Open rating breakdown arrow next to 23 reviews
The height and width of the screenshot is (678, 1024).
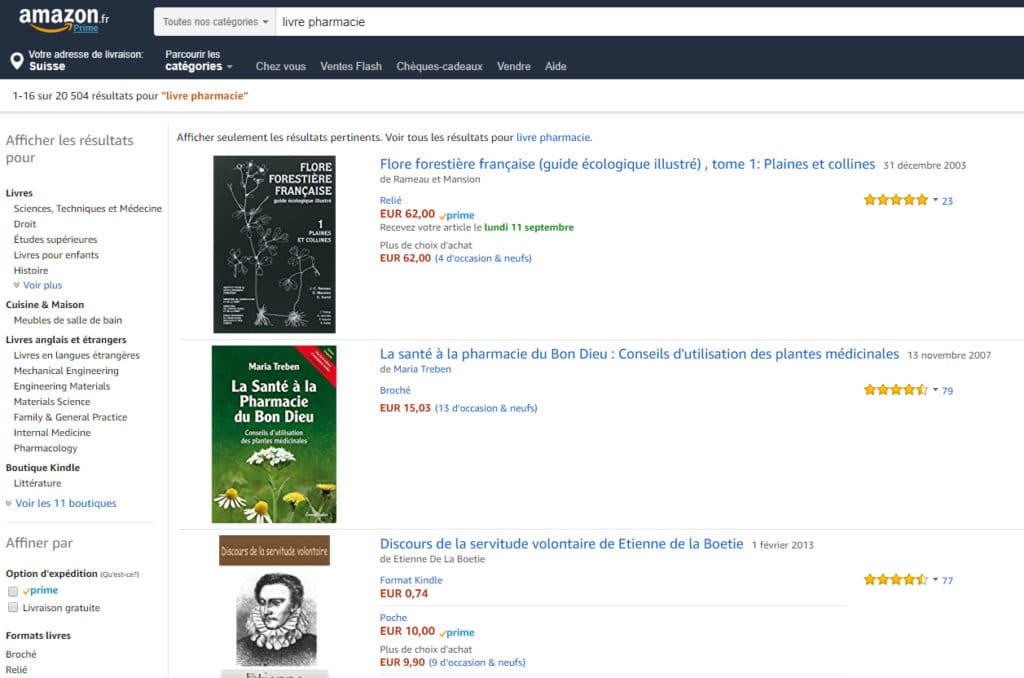coord(935,200)
